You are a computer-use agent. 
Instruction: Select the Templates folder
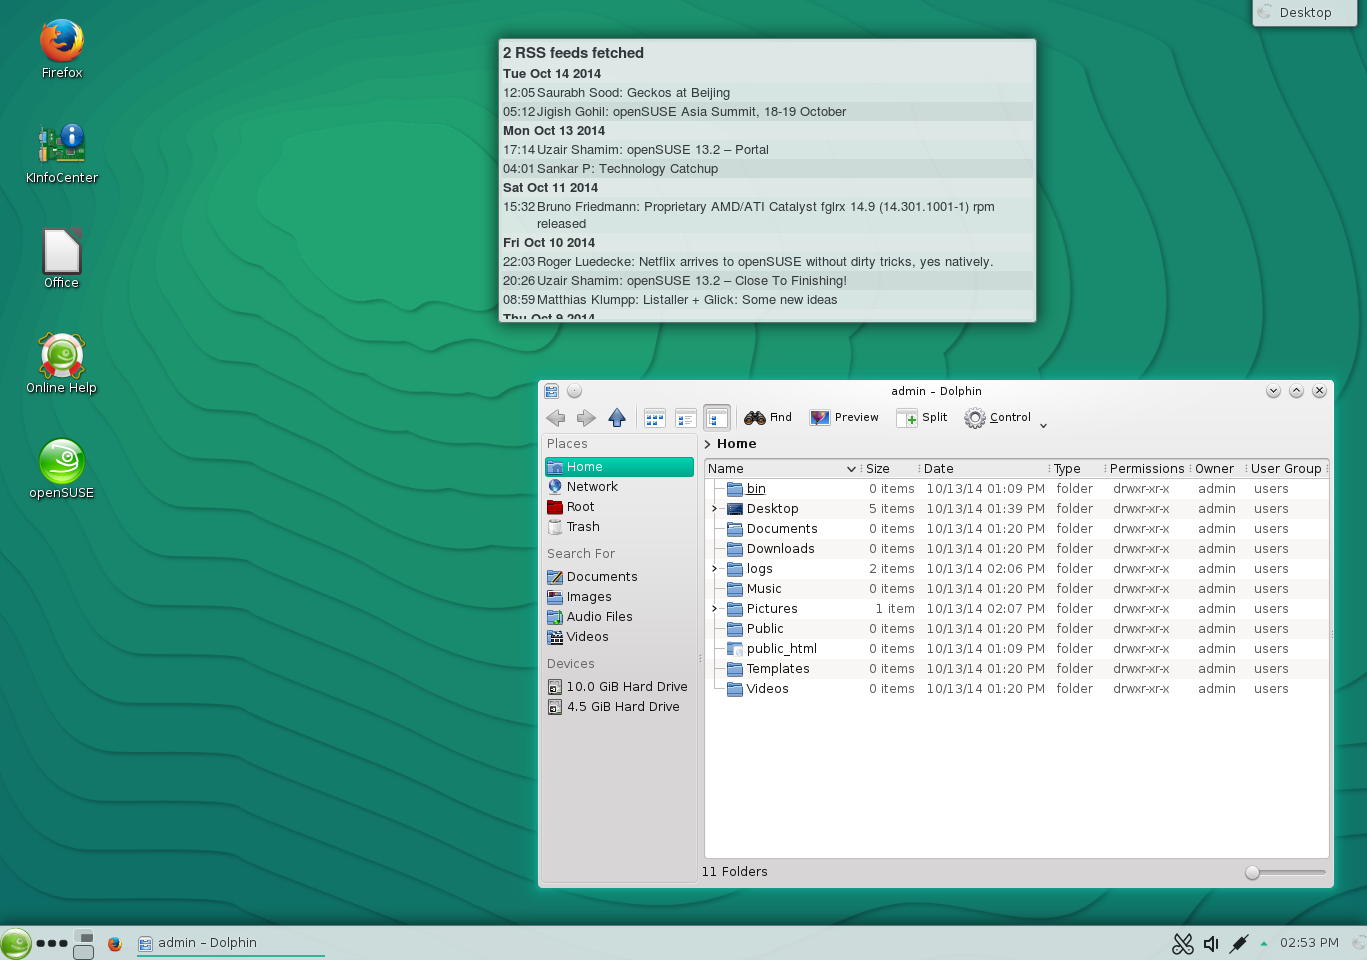pyautogui.click(x=769, y=669)
